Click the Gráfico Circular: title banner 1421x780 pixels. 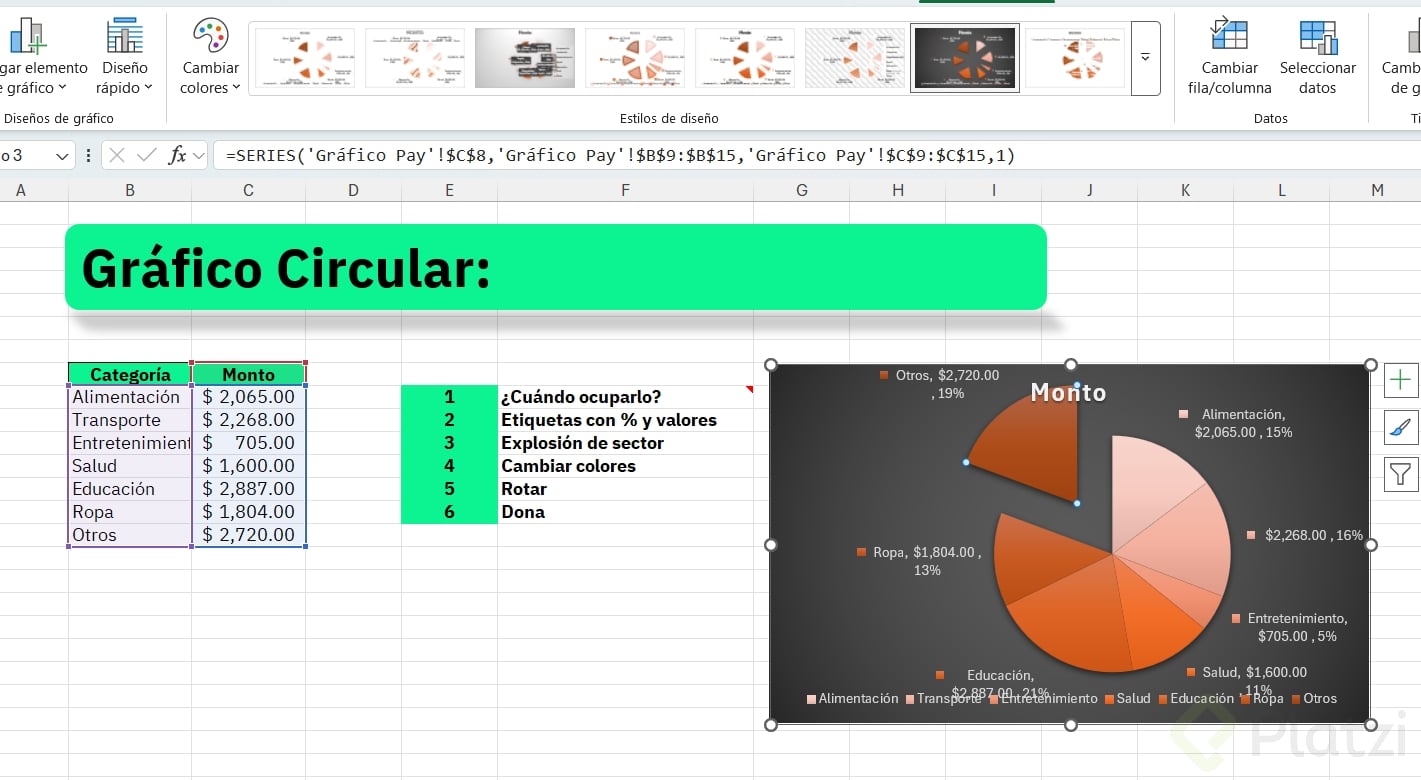(x=555, y=267)
